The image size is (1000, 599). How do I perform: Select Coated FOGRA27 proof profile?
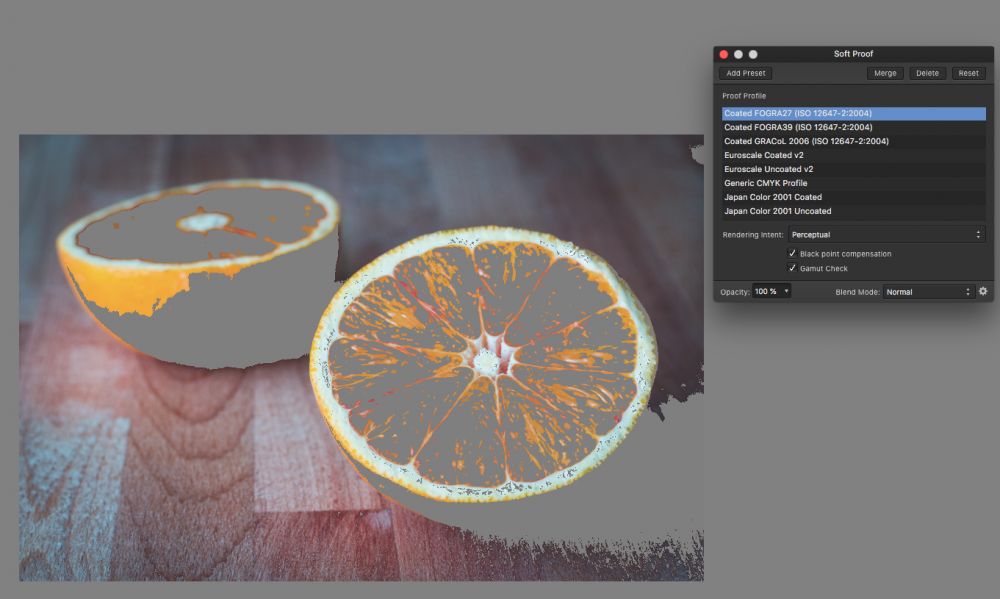coord(853,114)
